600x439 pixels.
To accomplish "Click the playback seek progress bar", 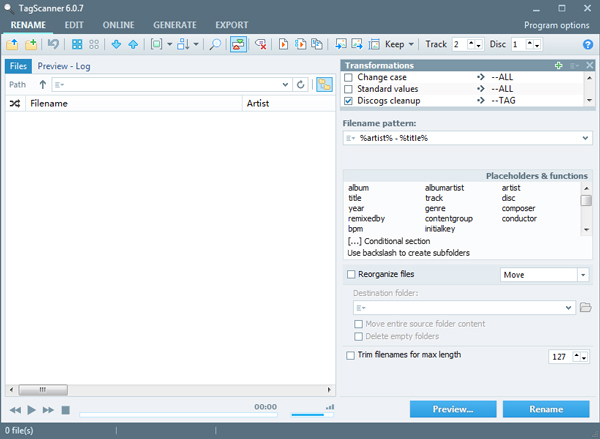I will click(178, 415).
